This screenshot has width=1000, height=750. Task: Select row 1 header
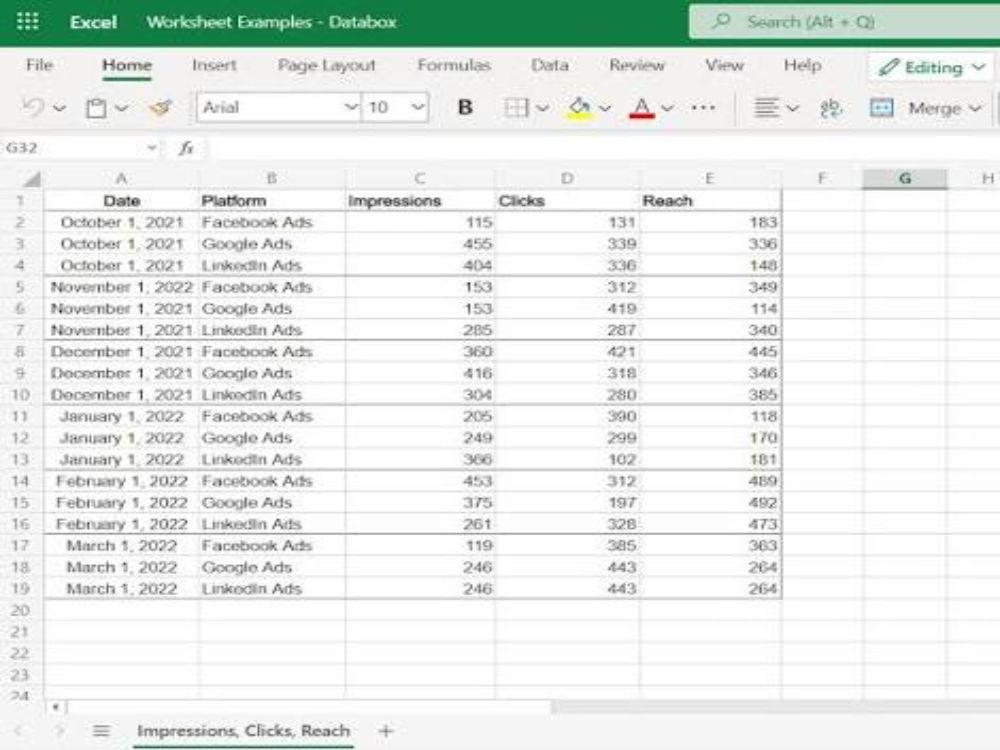[21, 201]
